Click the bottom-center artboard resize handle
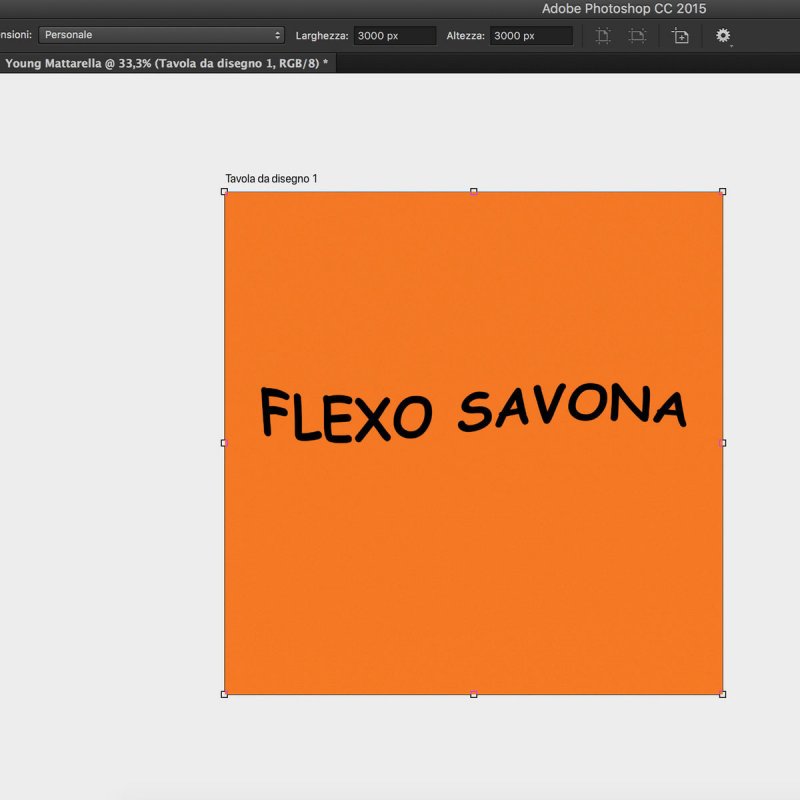 pyautogui.click(x=473, y=693)
